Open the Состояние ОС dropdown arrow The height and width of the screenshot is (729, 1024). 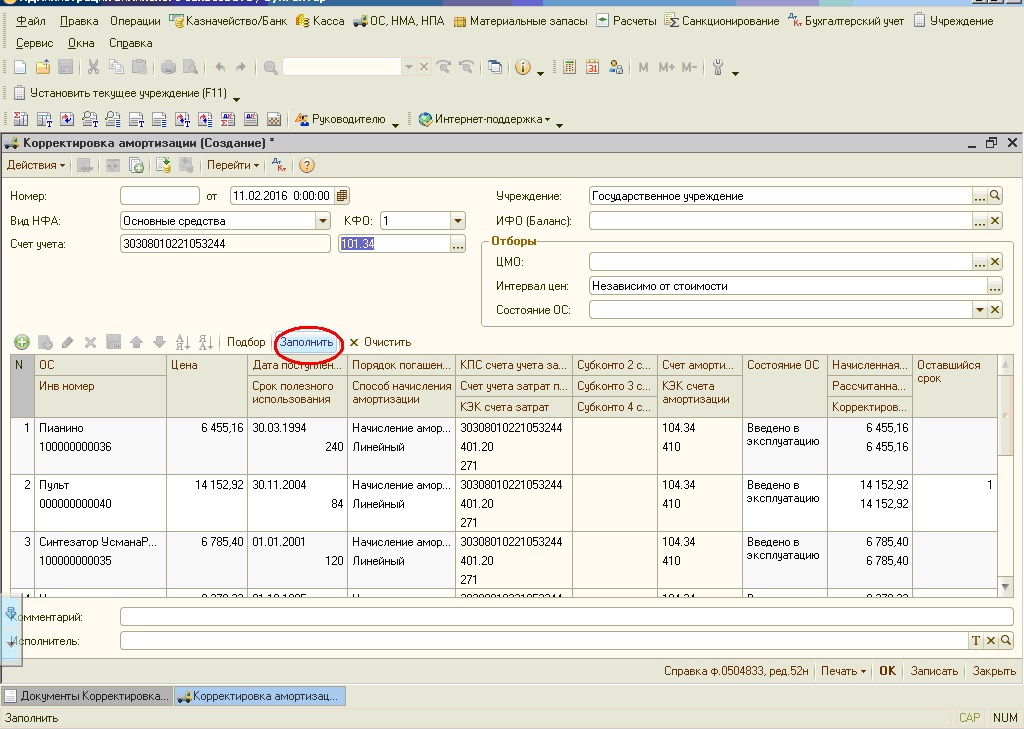coord(980,310)
